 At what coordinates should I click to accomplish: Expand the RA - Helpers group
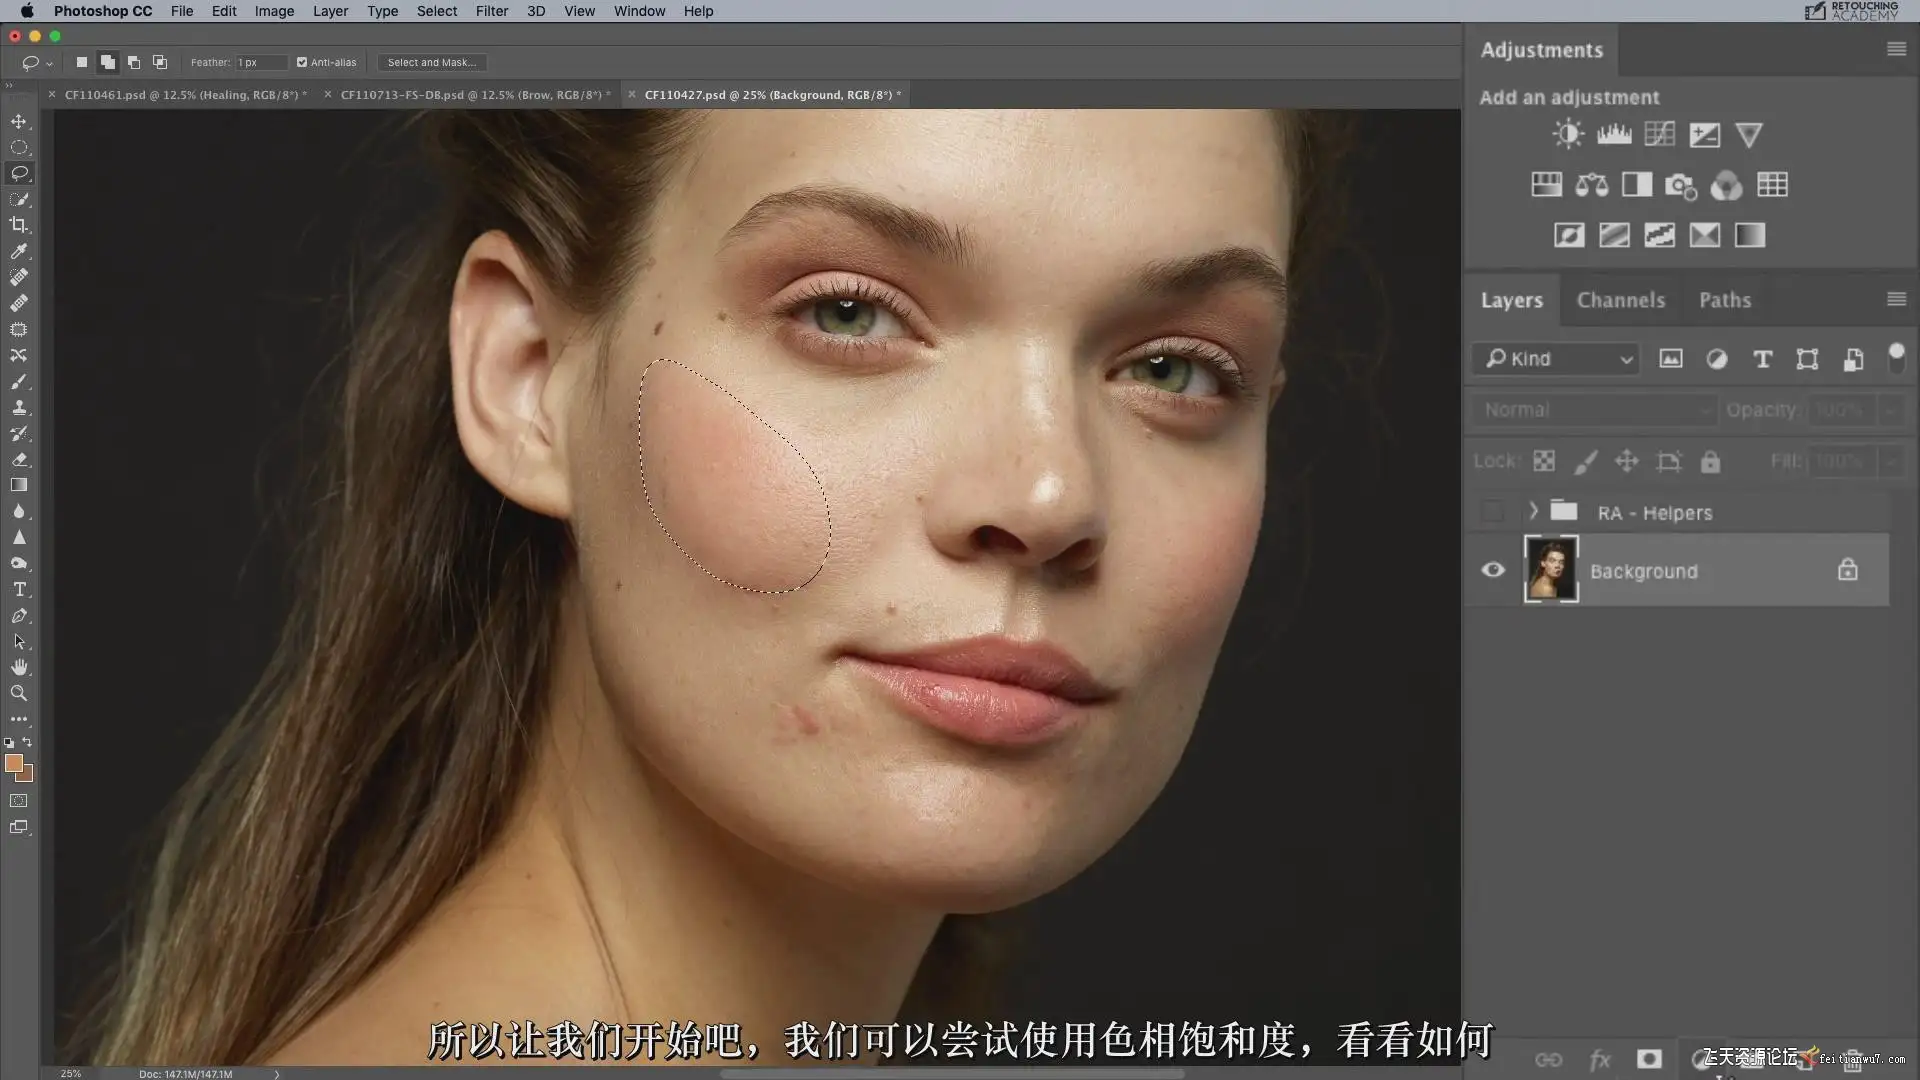(1533, 511)
